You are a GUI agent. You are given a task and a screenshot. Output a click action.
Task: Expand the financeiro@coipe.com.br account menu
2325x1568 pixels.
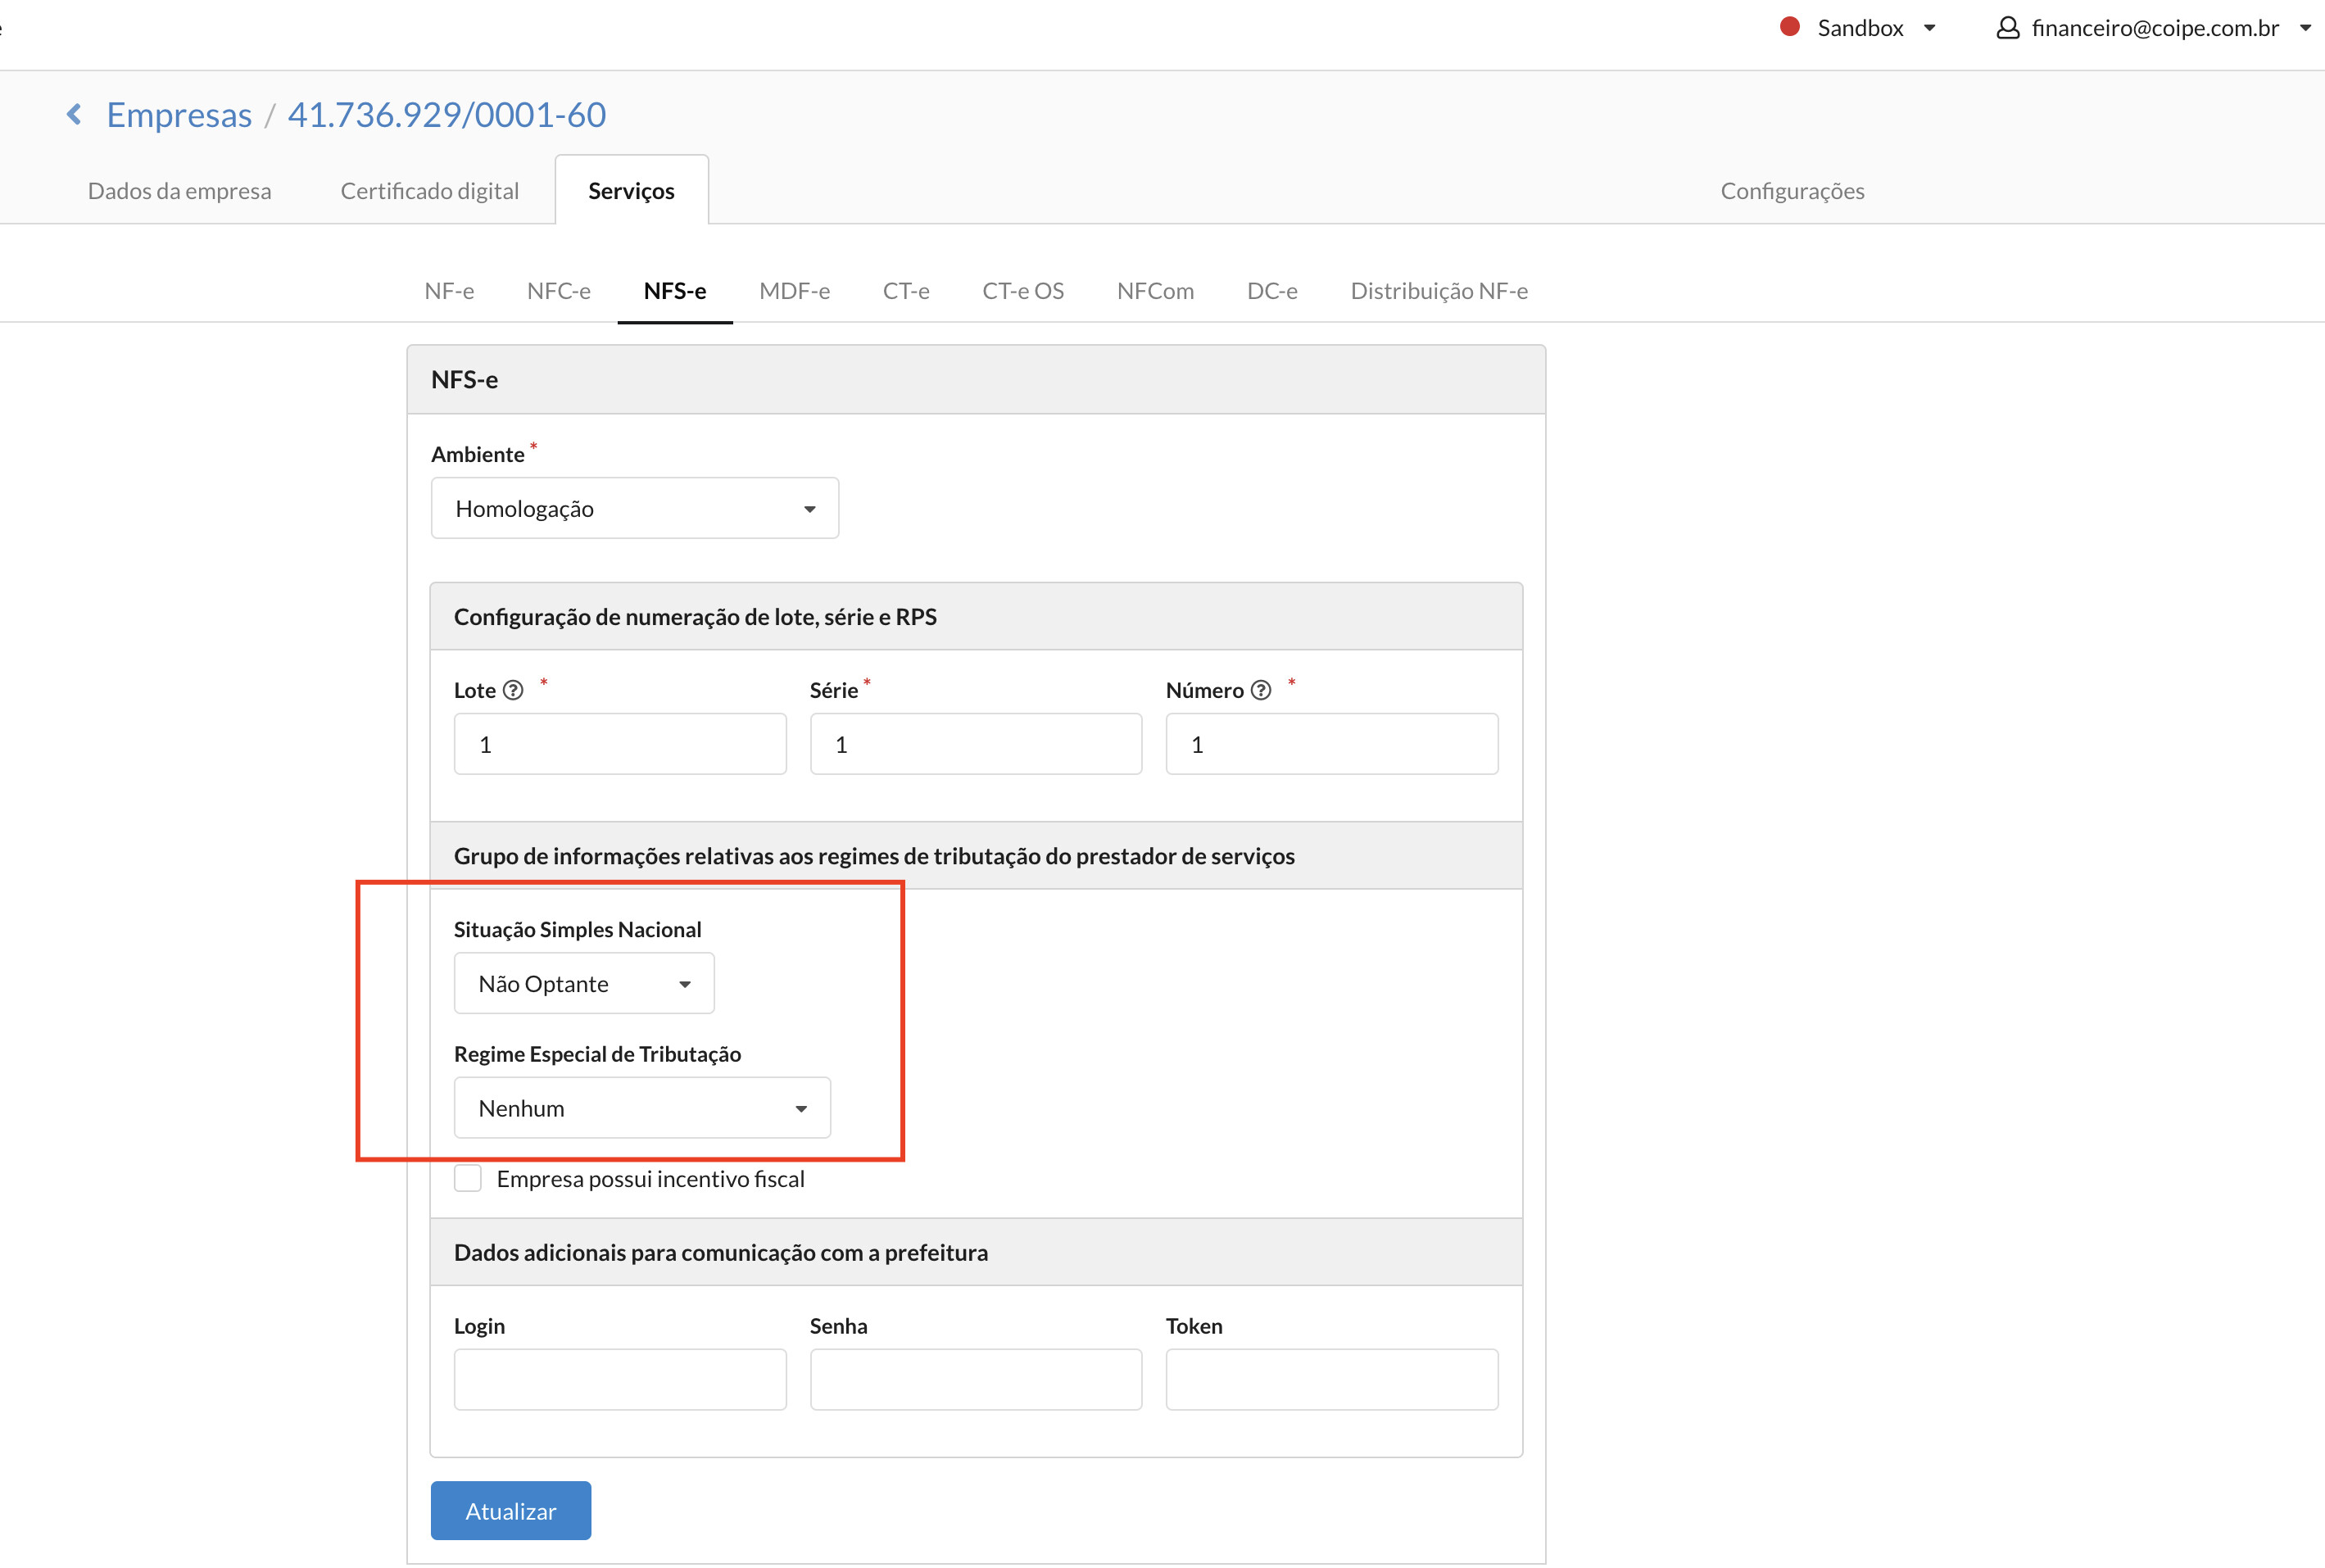[x=2154, y=28]
